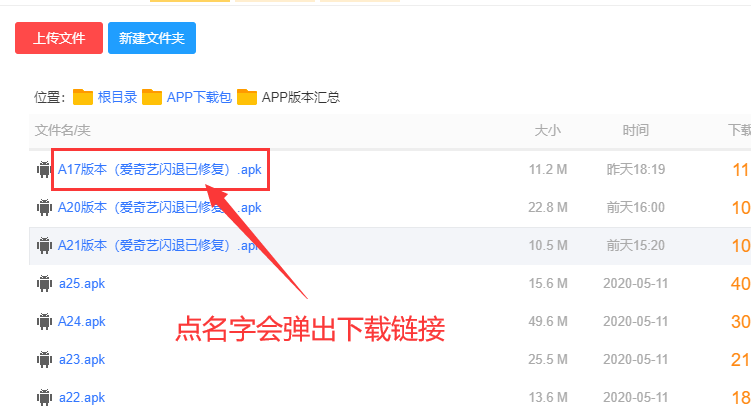751x413 pixels.
Task: Click the Android icon beside a25.apk
Action: 44,283
